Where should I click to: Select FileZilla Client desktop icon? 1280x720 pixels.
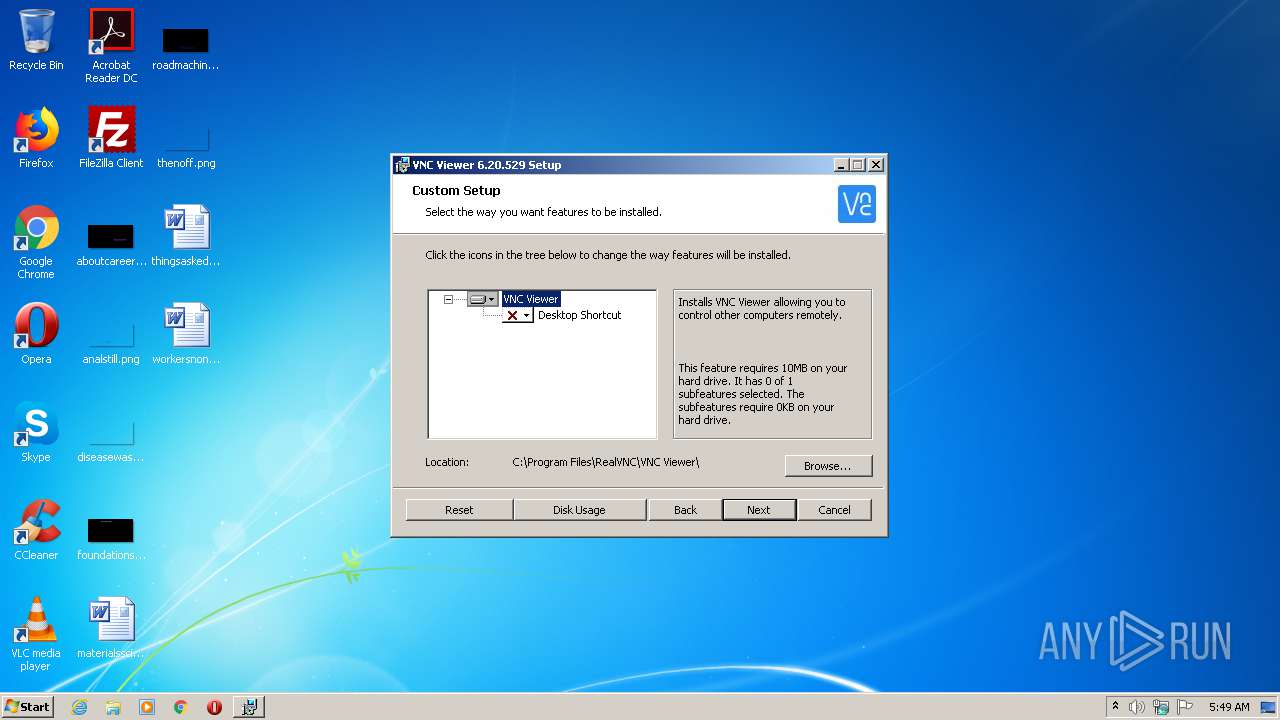(111, 138)
